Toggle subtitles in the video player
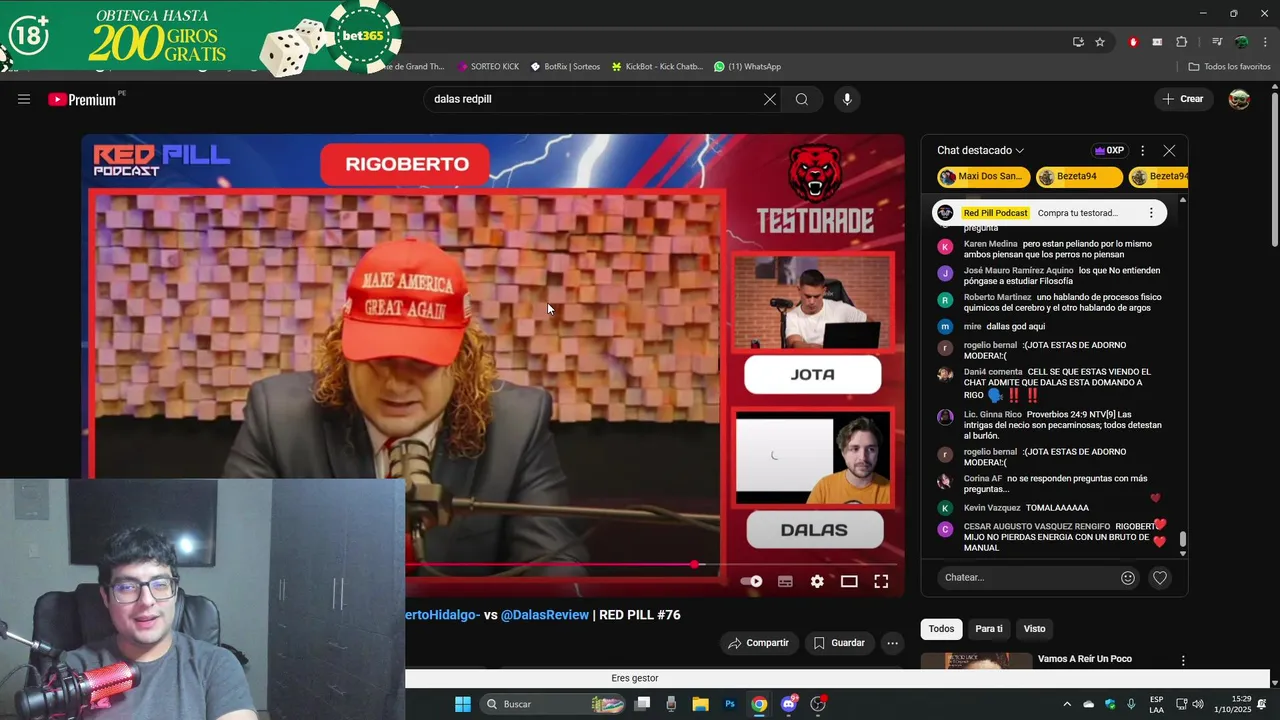The image size is (1280, 720). click(x=785, y=581)
